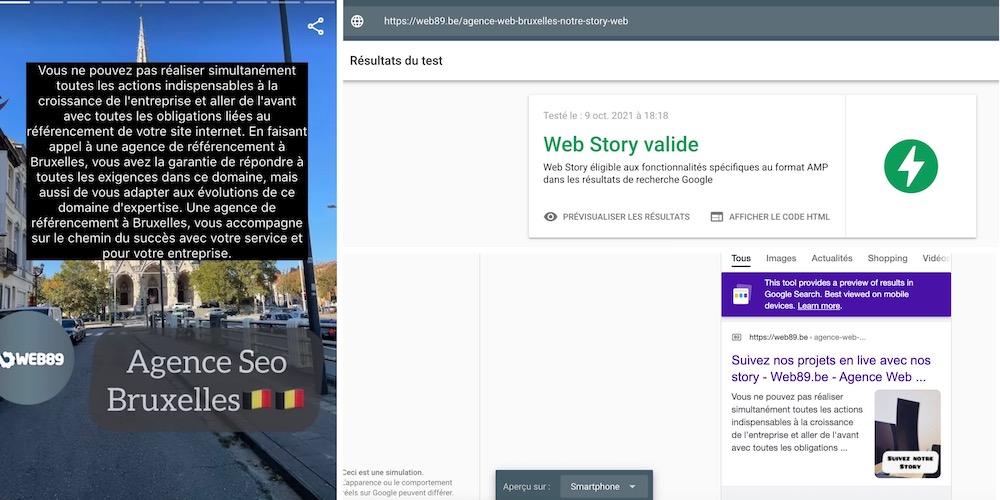Click the black text block on the story
This screenshot has height=500, width=1000.
167,161
